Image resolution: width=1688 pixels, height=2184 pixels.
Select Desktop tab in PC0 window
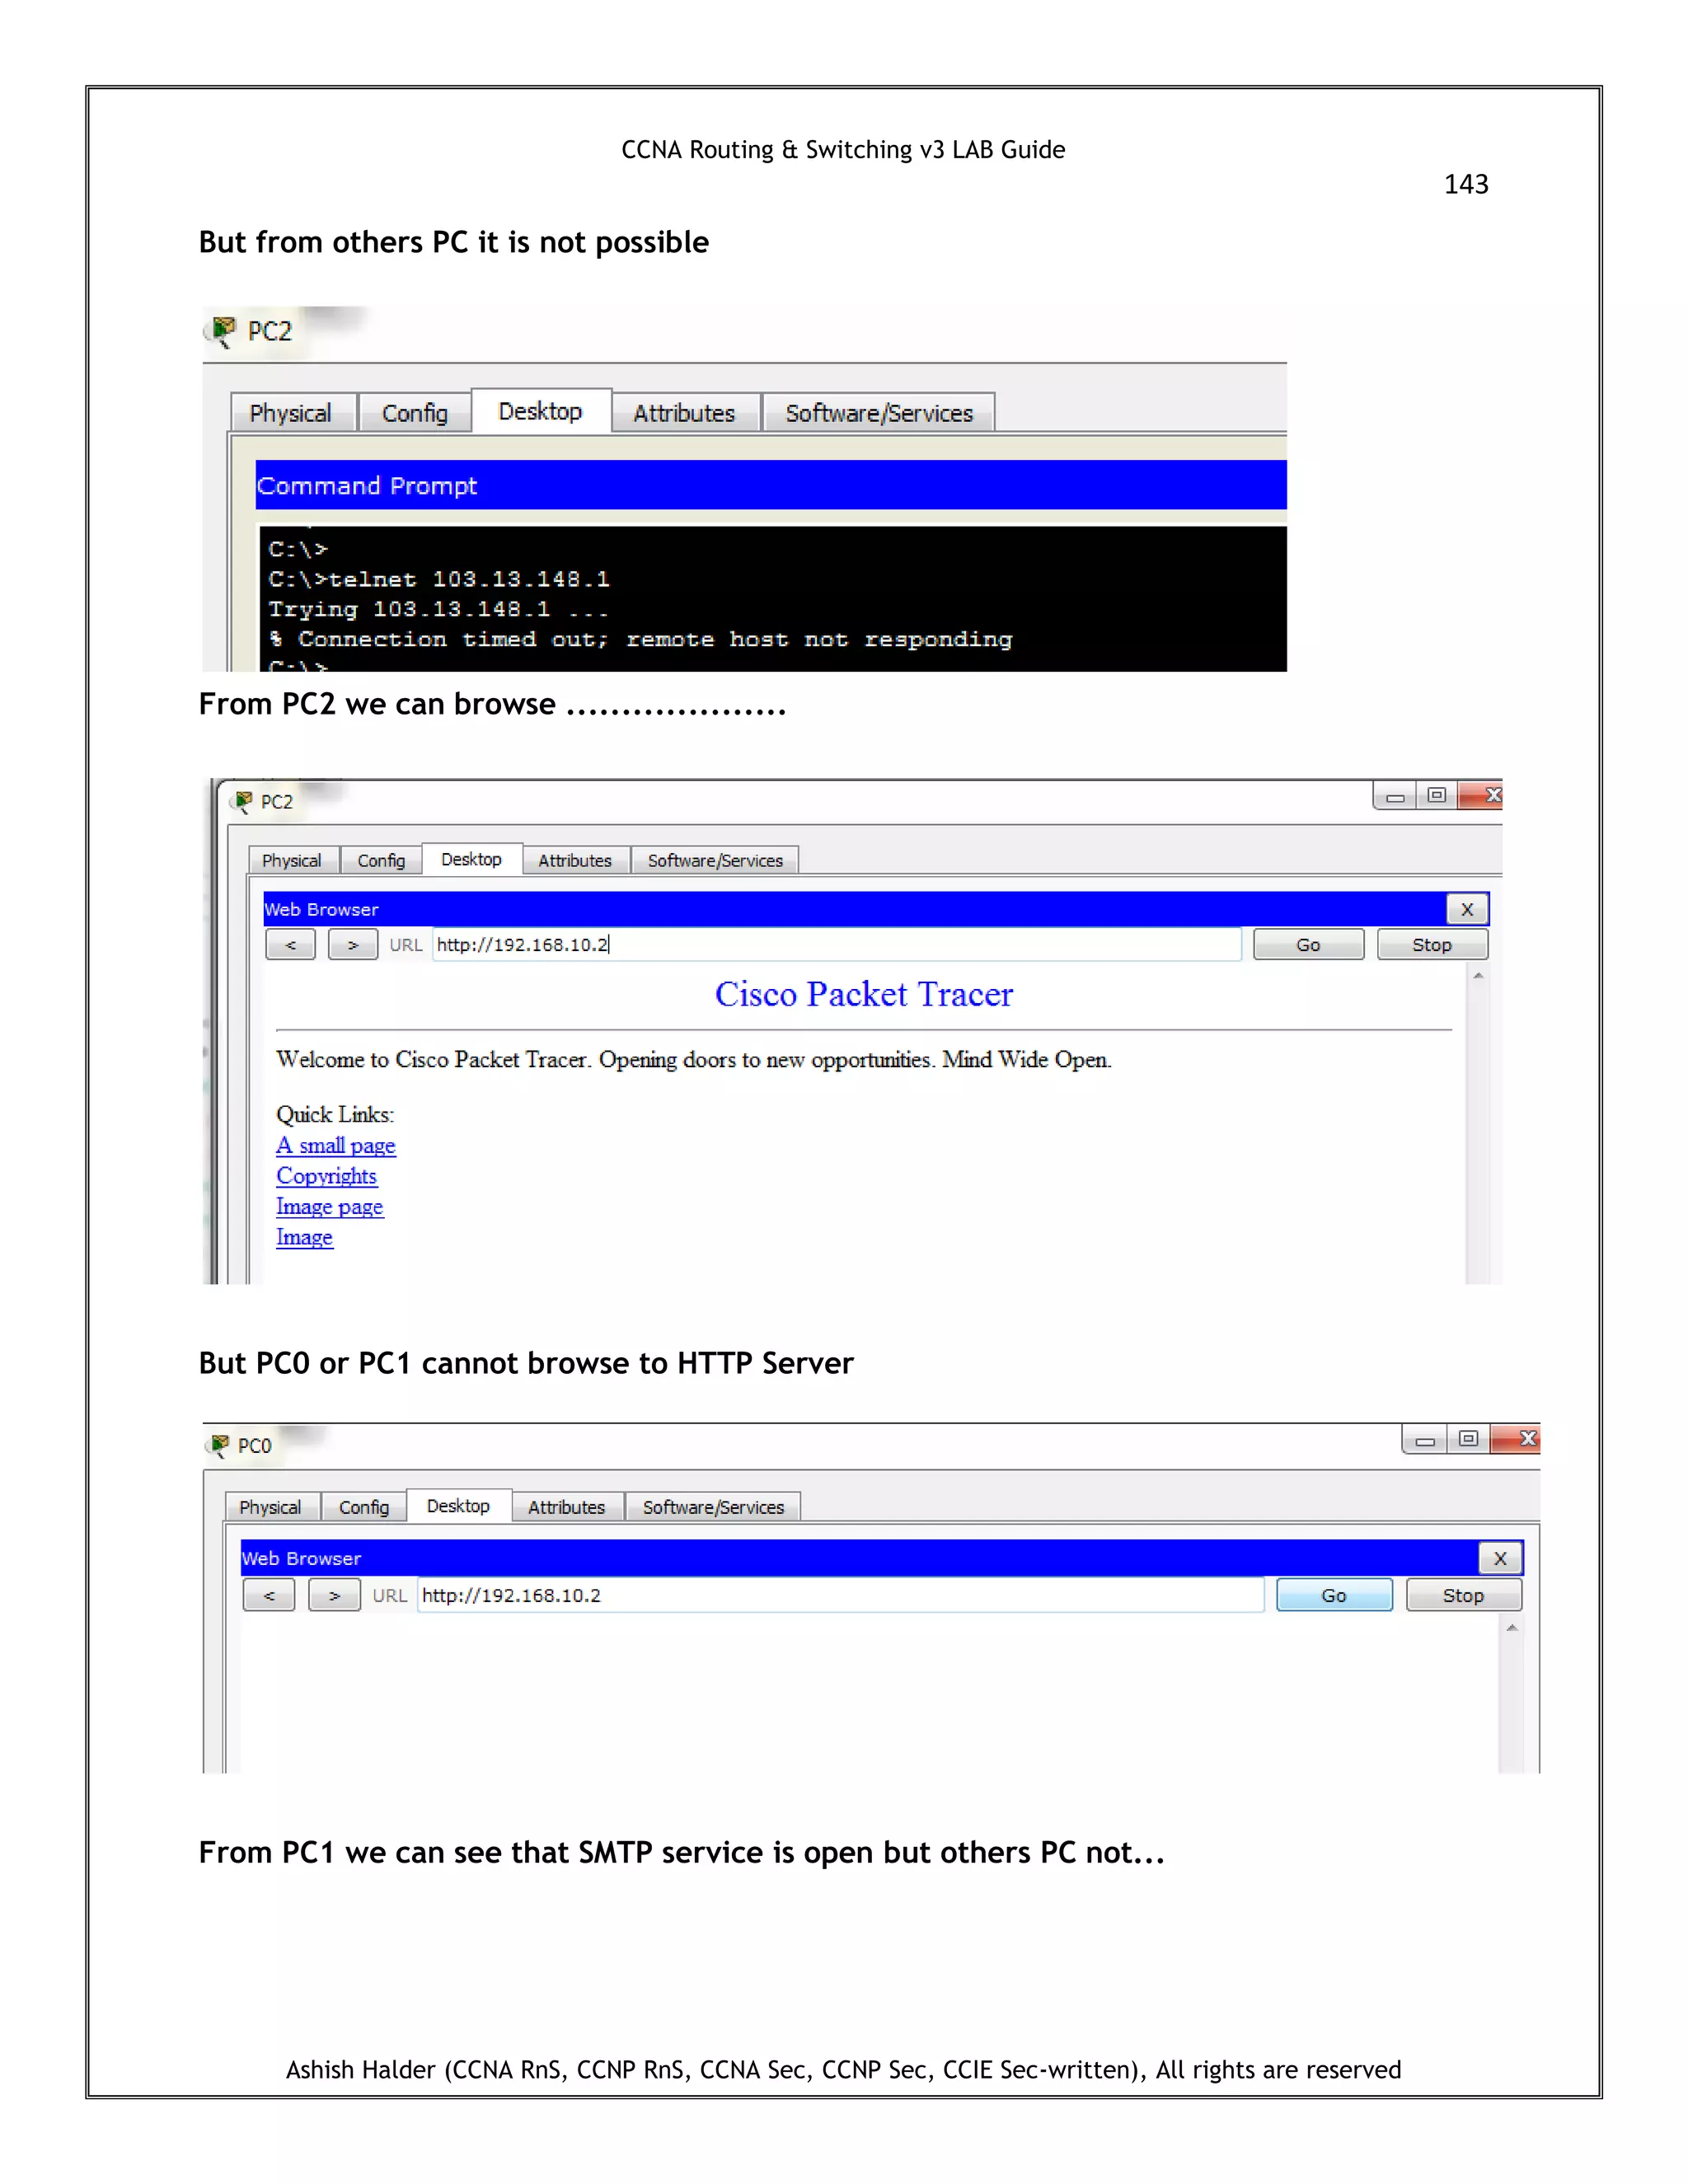pos(458,1506)
